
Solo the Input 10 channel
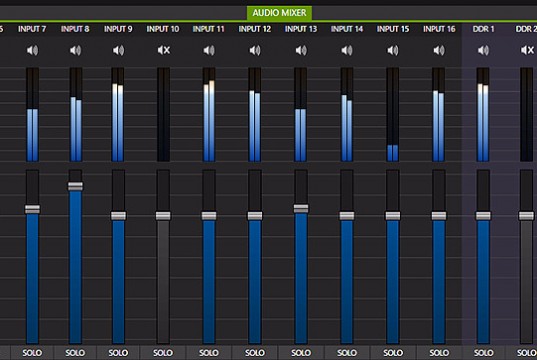click(163, 353)
